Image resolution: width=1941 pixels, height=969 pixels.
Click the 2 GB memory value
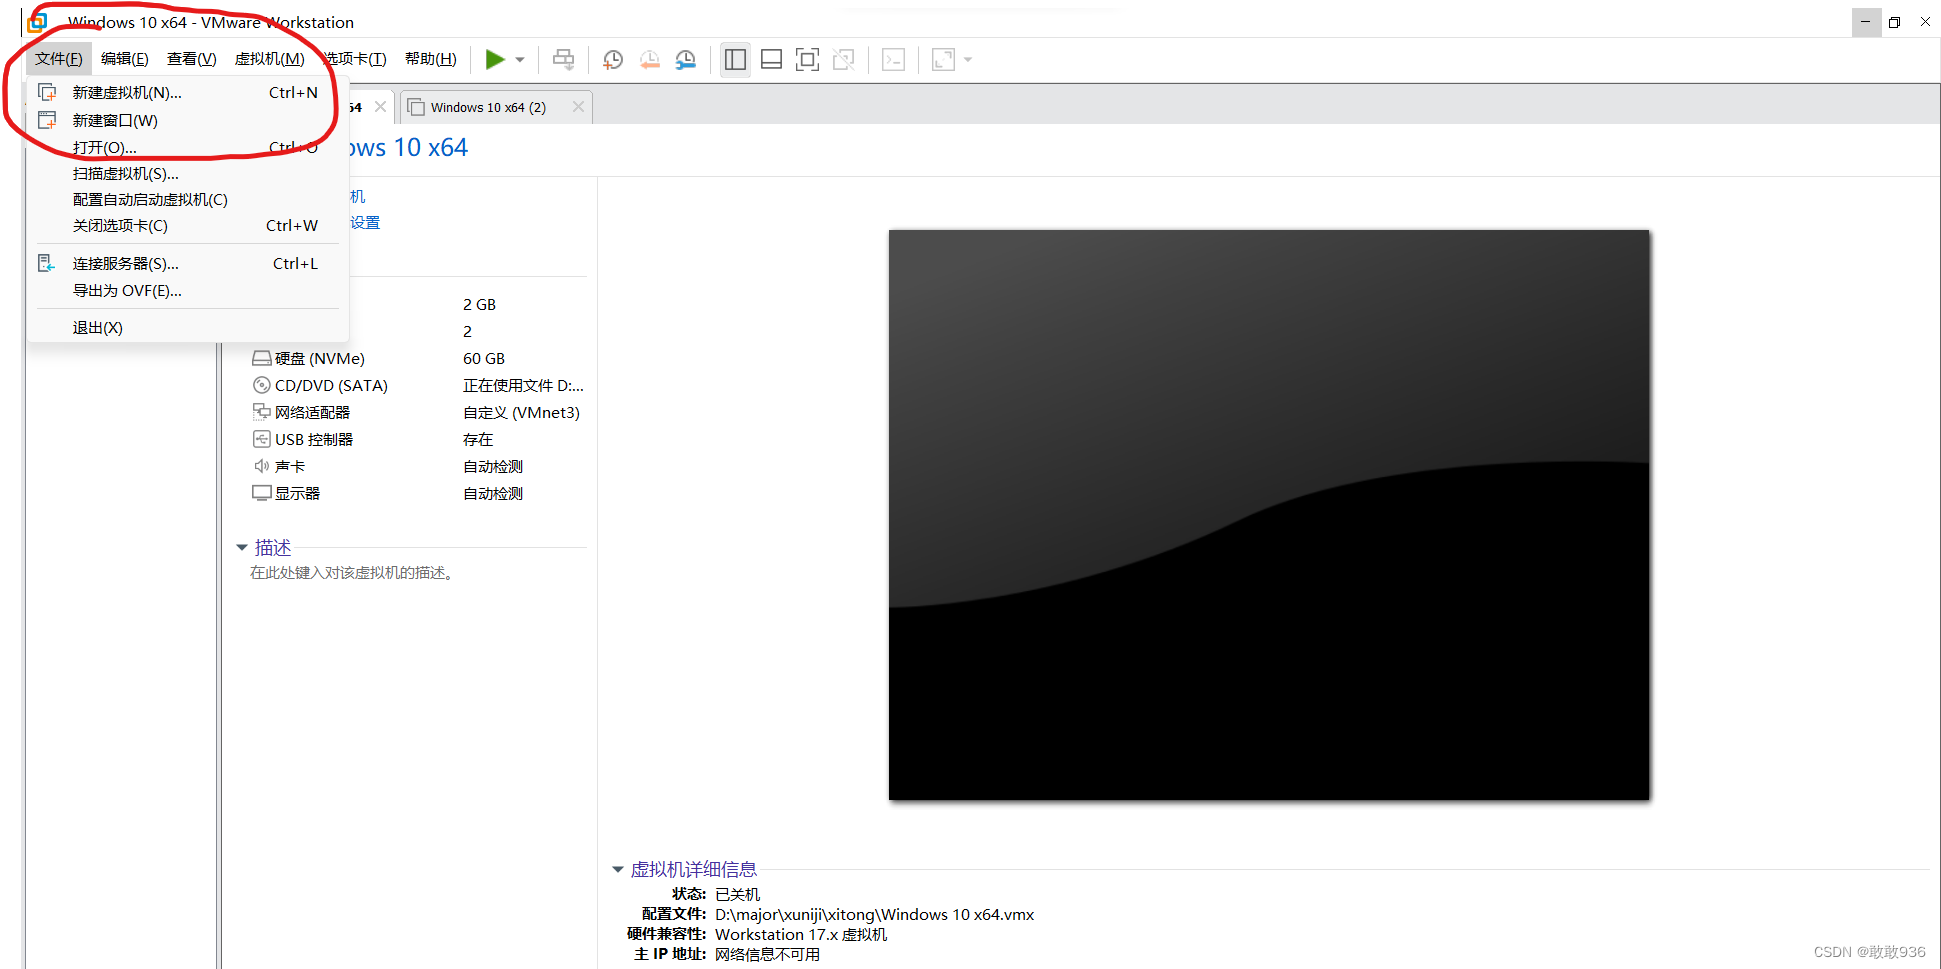pos(480,305)
